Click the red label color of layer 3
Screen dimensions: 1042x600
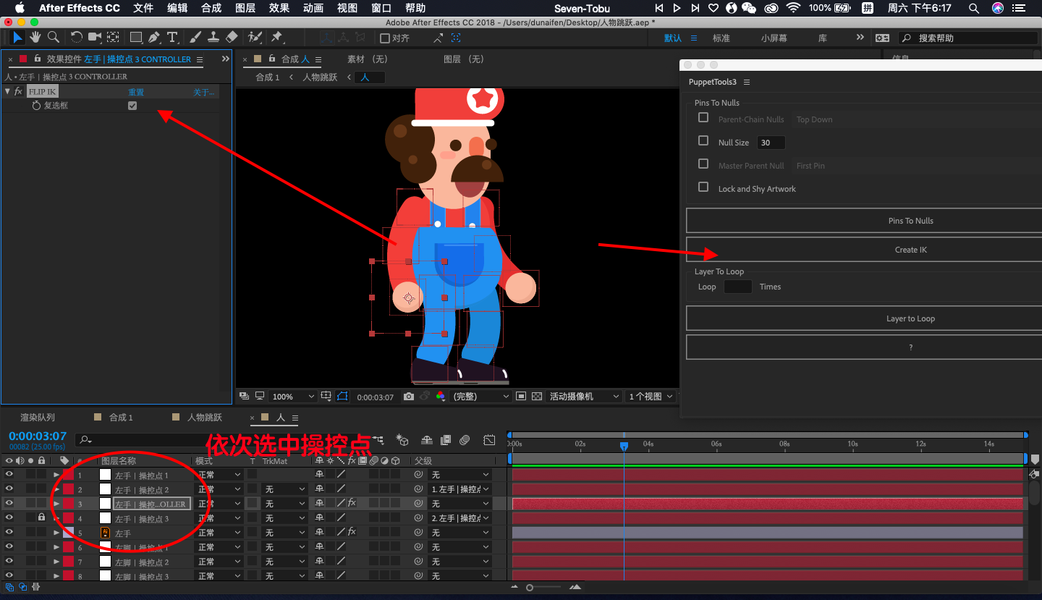coord(68,504)
